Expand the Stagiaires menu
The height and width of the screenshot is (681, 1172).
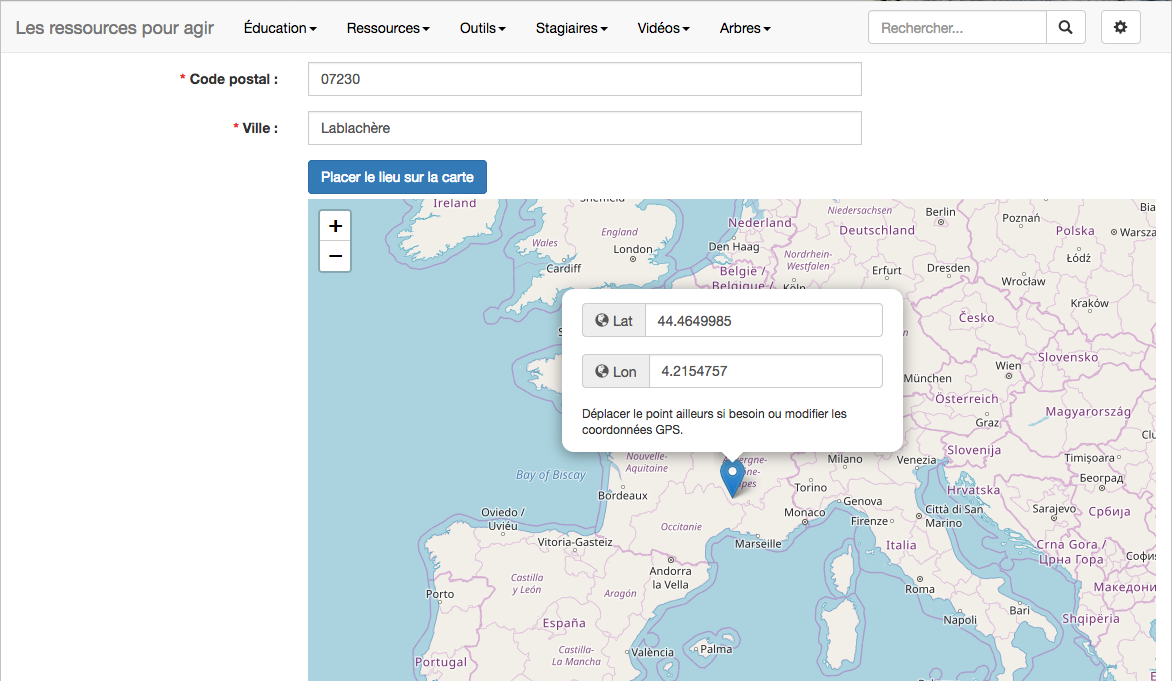point(572,28)
